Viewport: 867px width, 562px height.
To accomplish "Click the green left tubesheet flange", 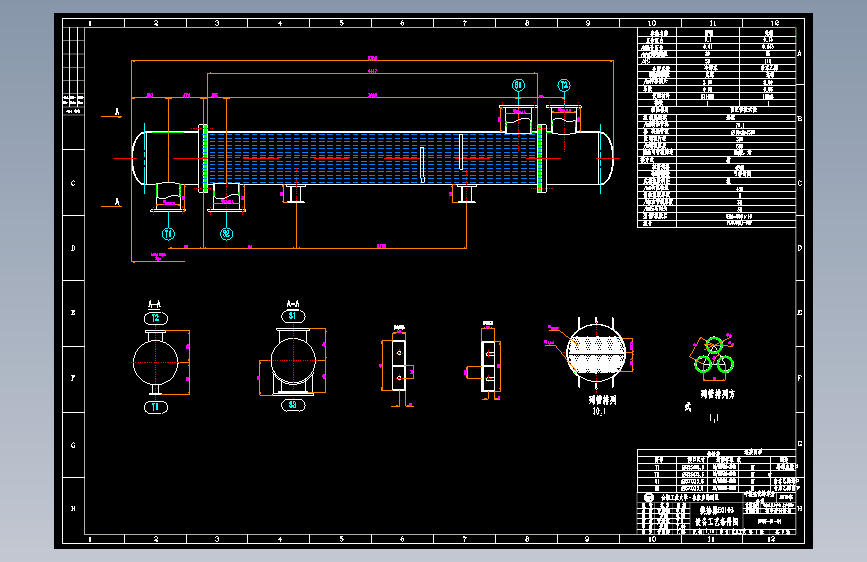I will 206,158.
